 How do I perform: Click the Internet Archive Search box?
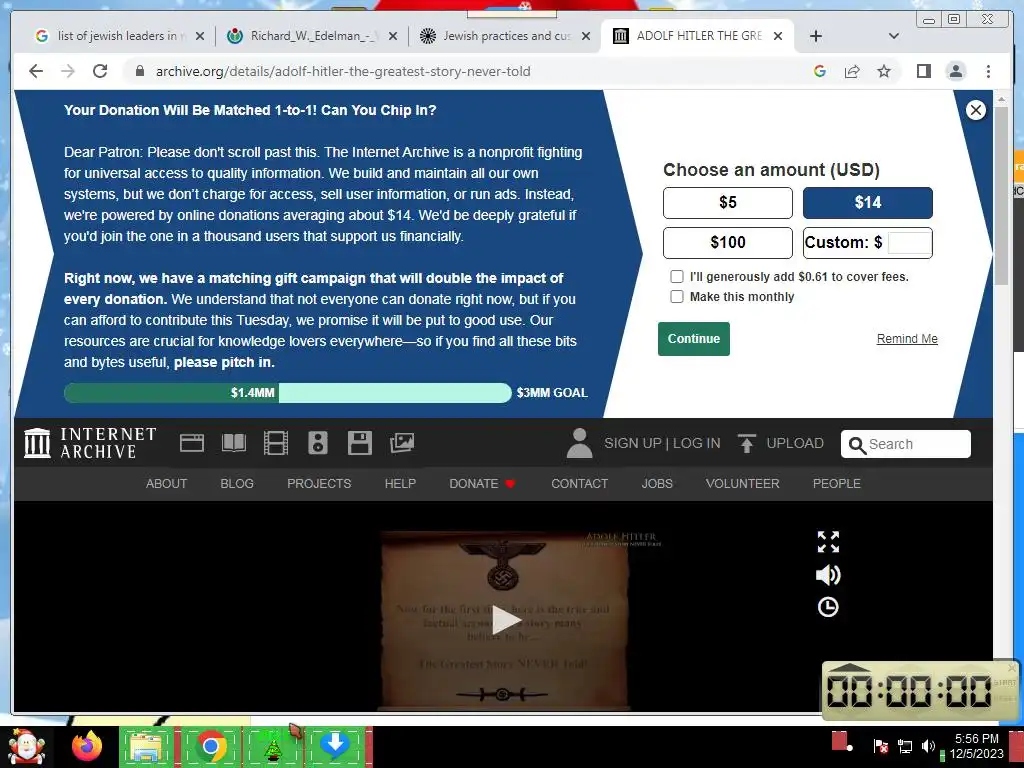tap(906, 444)
